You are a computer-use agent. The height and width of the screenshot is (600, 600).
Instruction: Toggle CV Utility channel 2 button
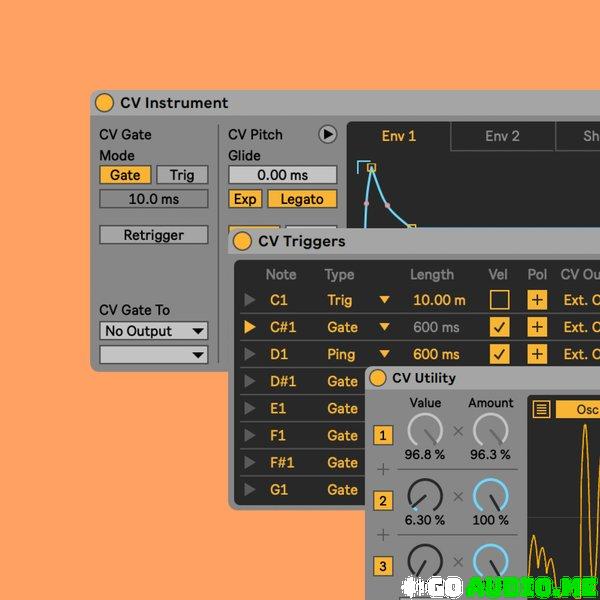pyautogui.click(x=383, y=501)
